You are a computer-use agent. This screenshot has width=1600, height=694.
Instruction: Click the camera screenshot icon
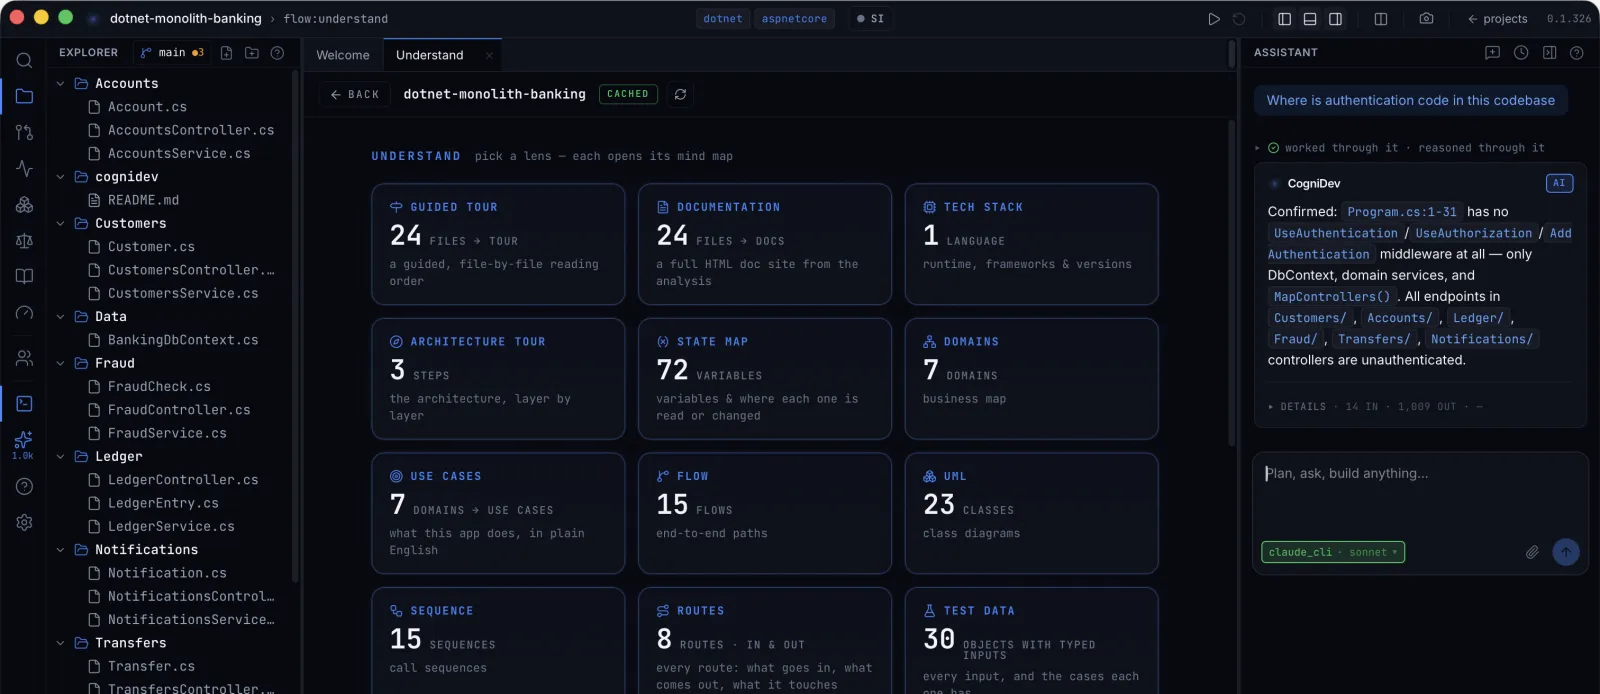pos(1427,19)
